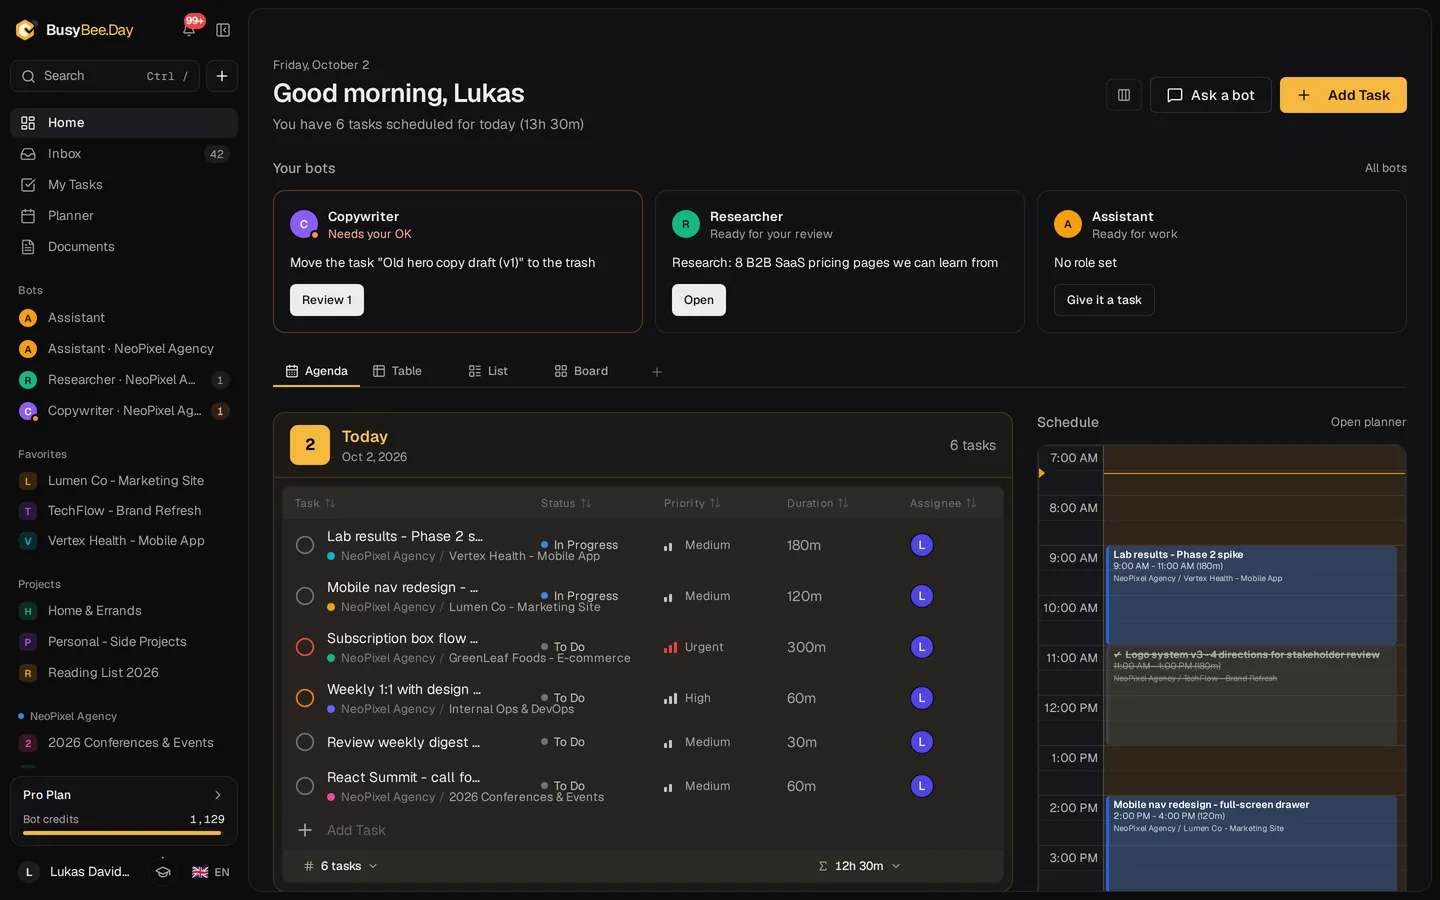Complete the Review weekly digest task circle

(305, 742)
